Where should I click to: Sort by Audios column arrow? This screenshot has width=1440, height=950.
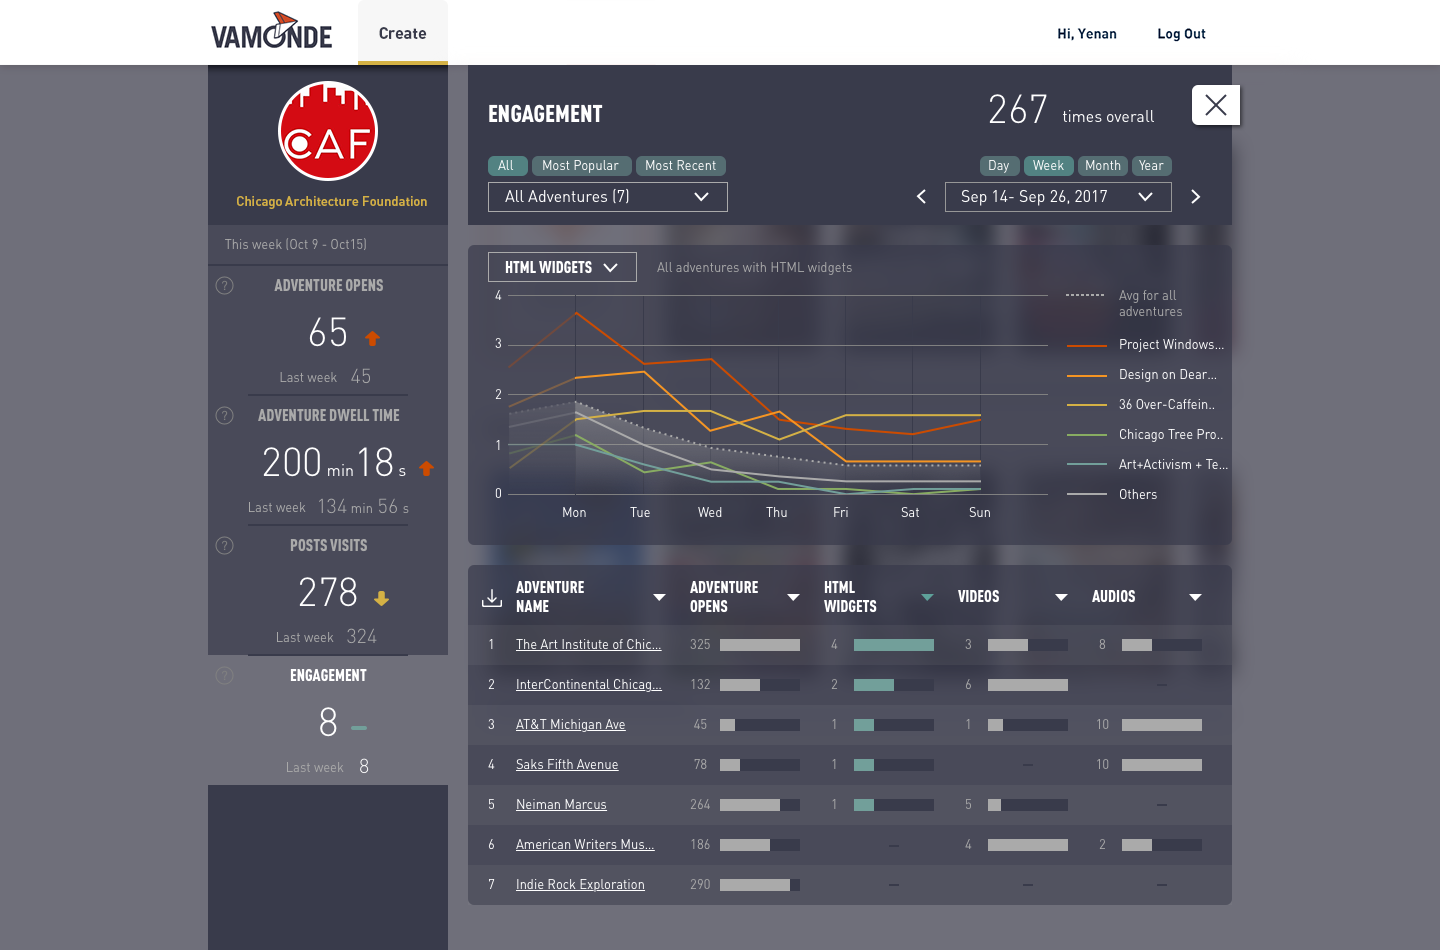point(1195,597)
